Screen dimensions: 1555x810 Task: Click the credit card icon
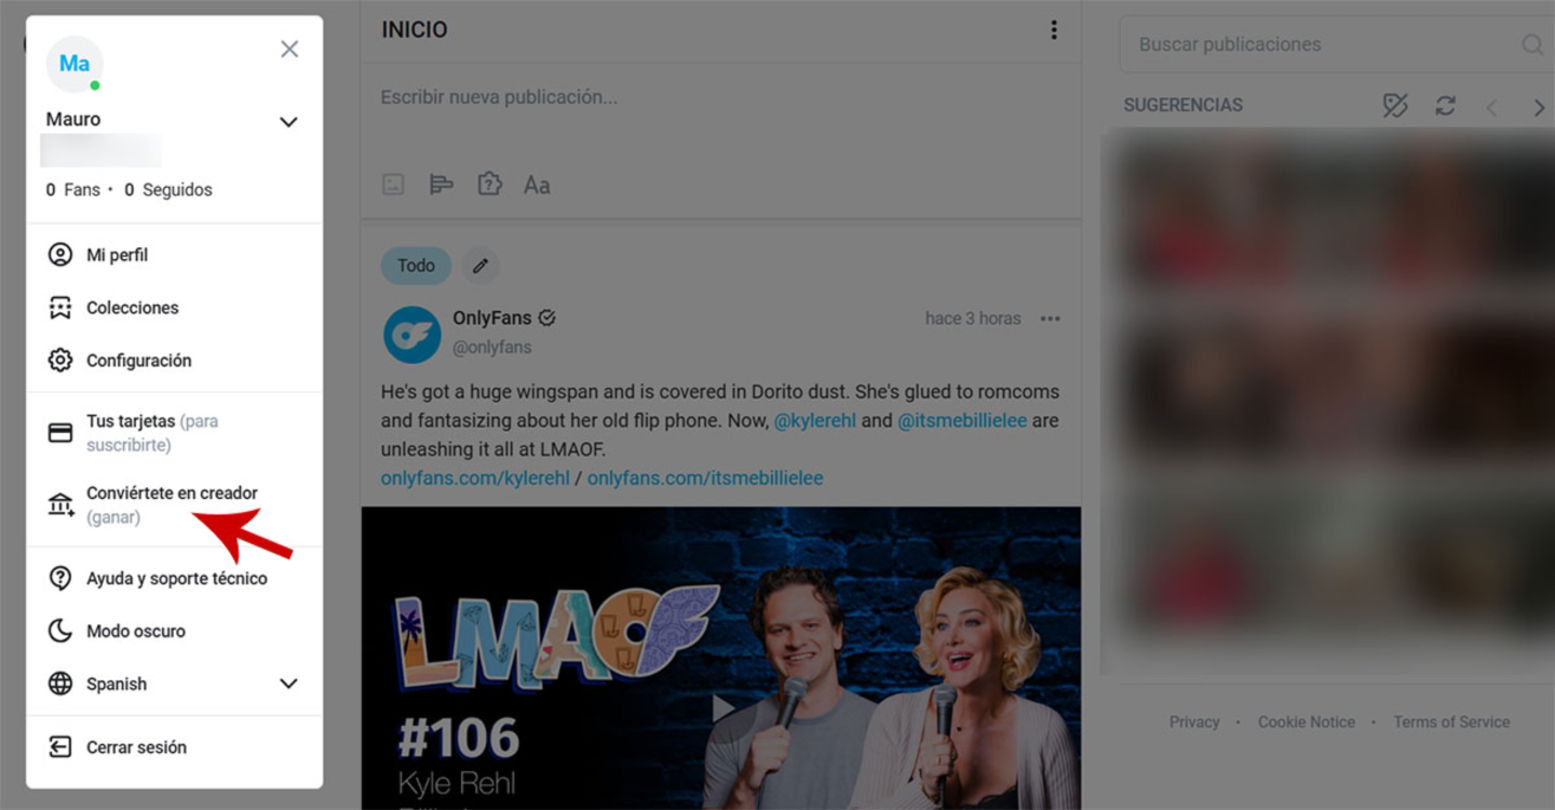(60, 433)
